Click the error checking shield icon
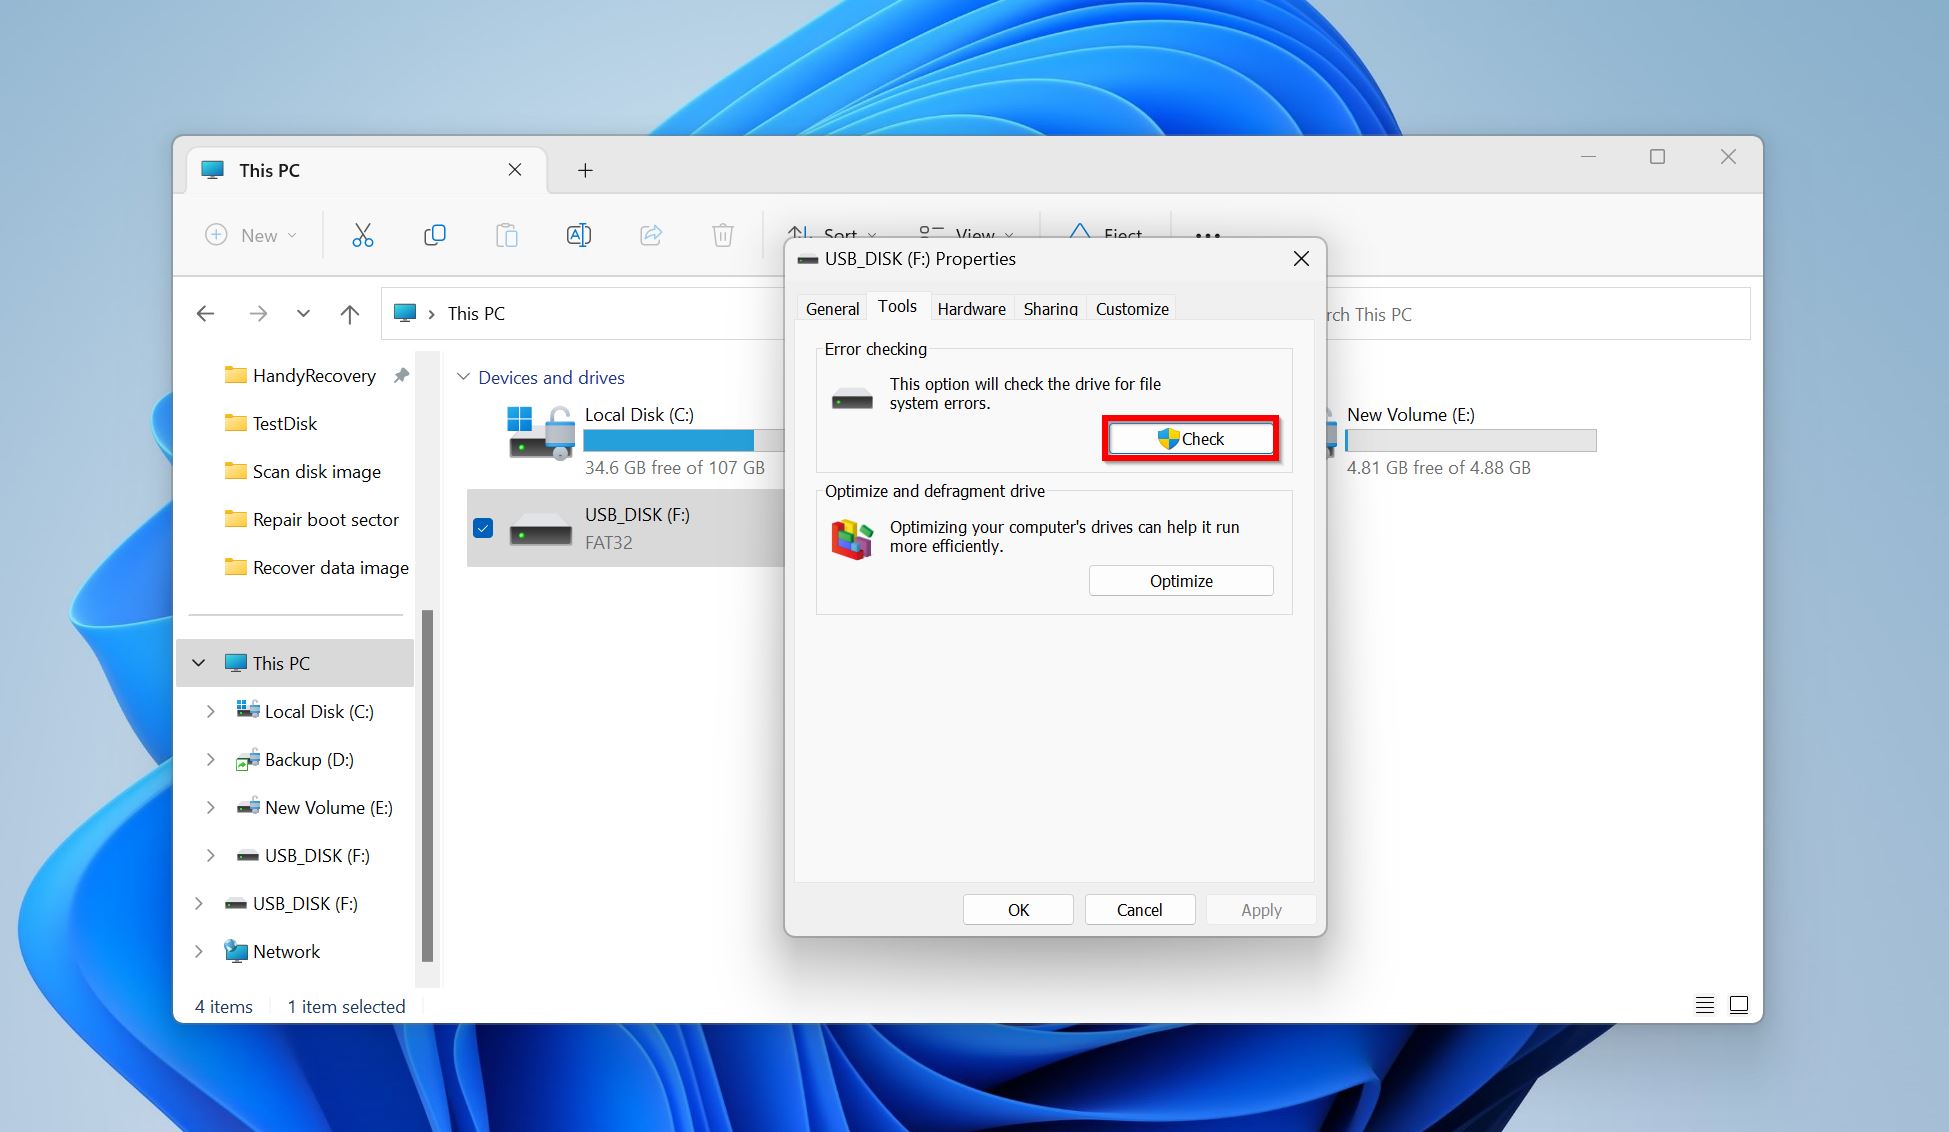Image resolution: width=1949 pixels, height=1132 pixels. (x=1166, y=438)
